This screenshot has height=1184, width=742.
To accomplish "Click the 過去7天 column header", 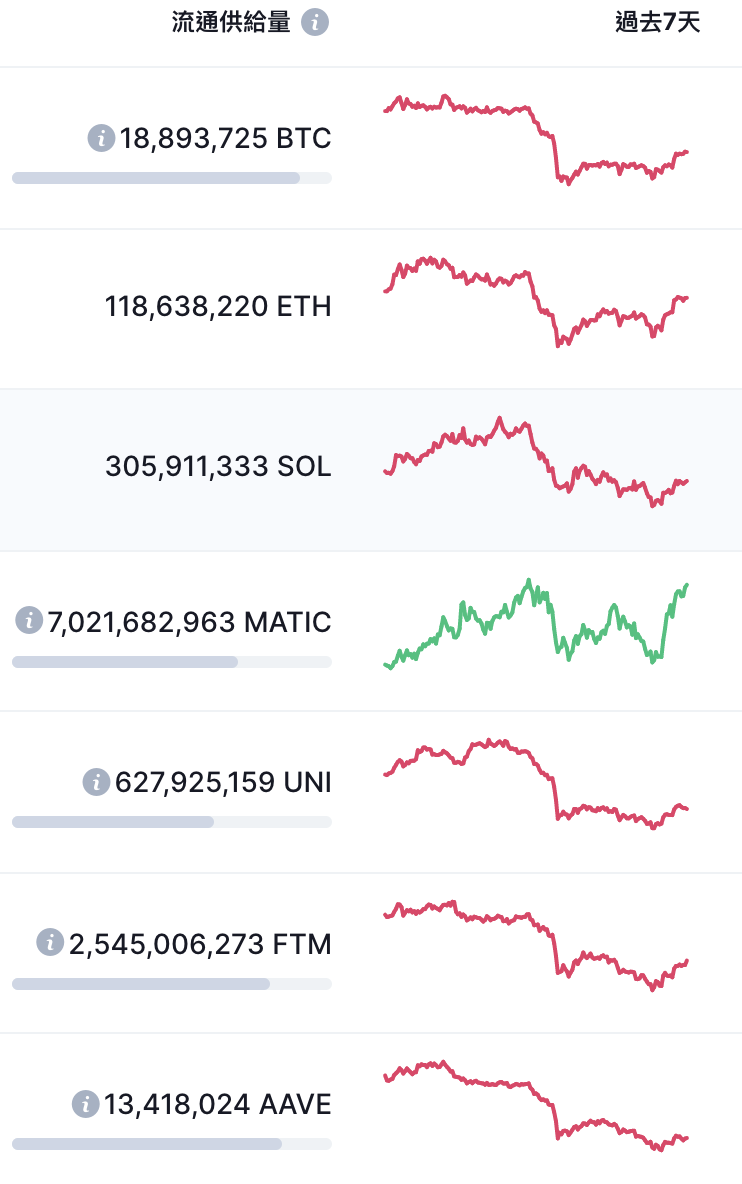I will [x=657, y=22].
